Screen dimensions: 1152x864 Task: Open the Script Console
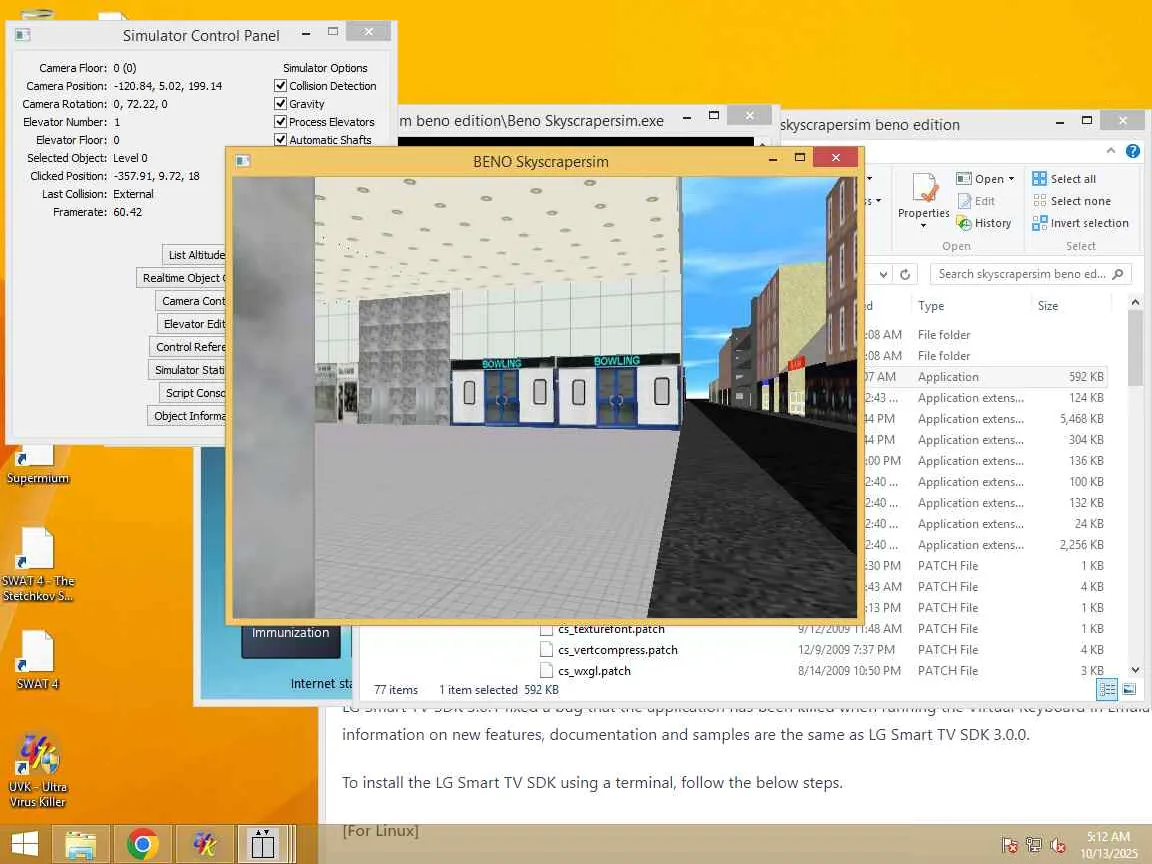tap(192, 393)
